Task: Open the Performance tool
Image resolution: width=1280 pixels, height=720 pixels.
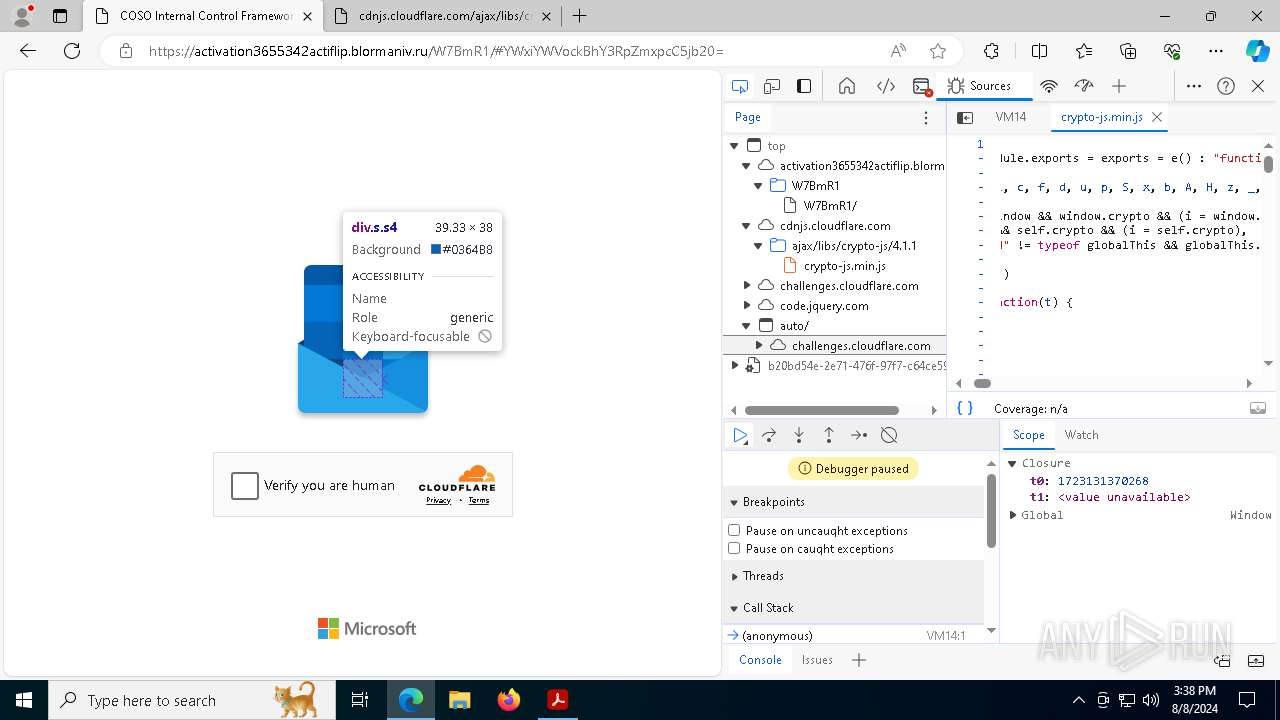Action: point(1083,86)
